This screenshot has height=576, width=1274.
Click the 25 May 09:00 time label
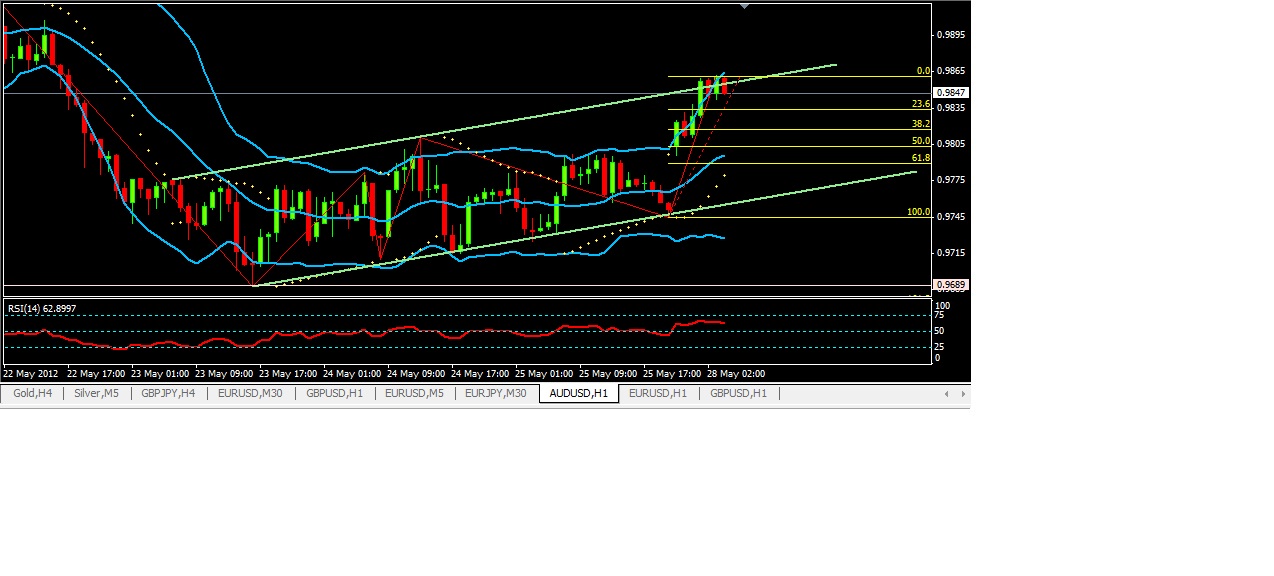[x=608, y=373]
